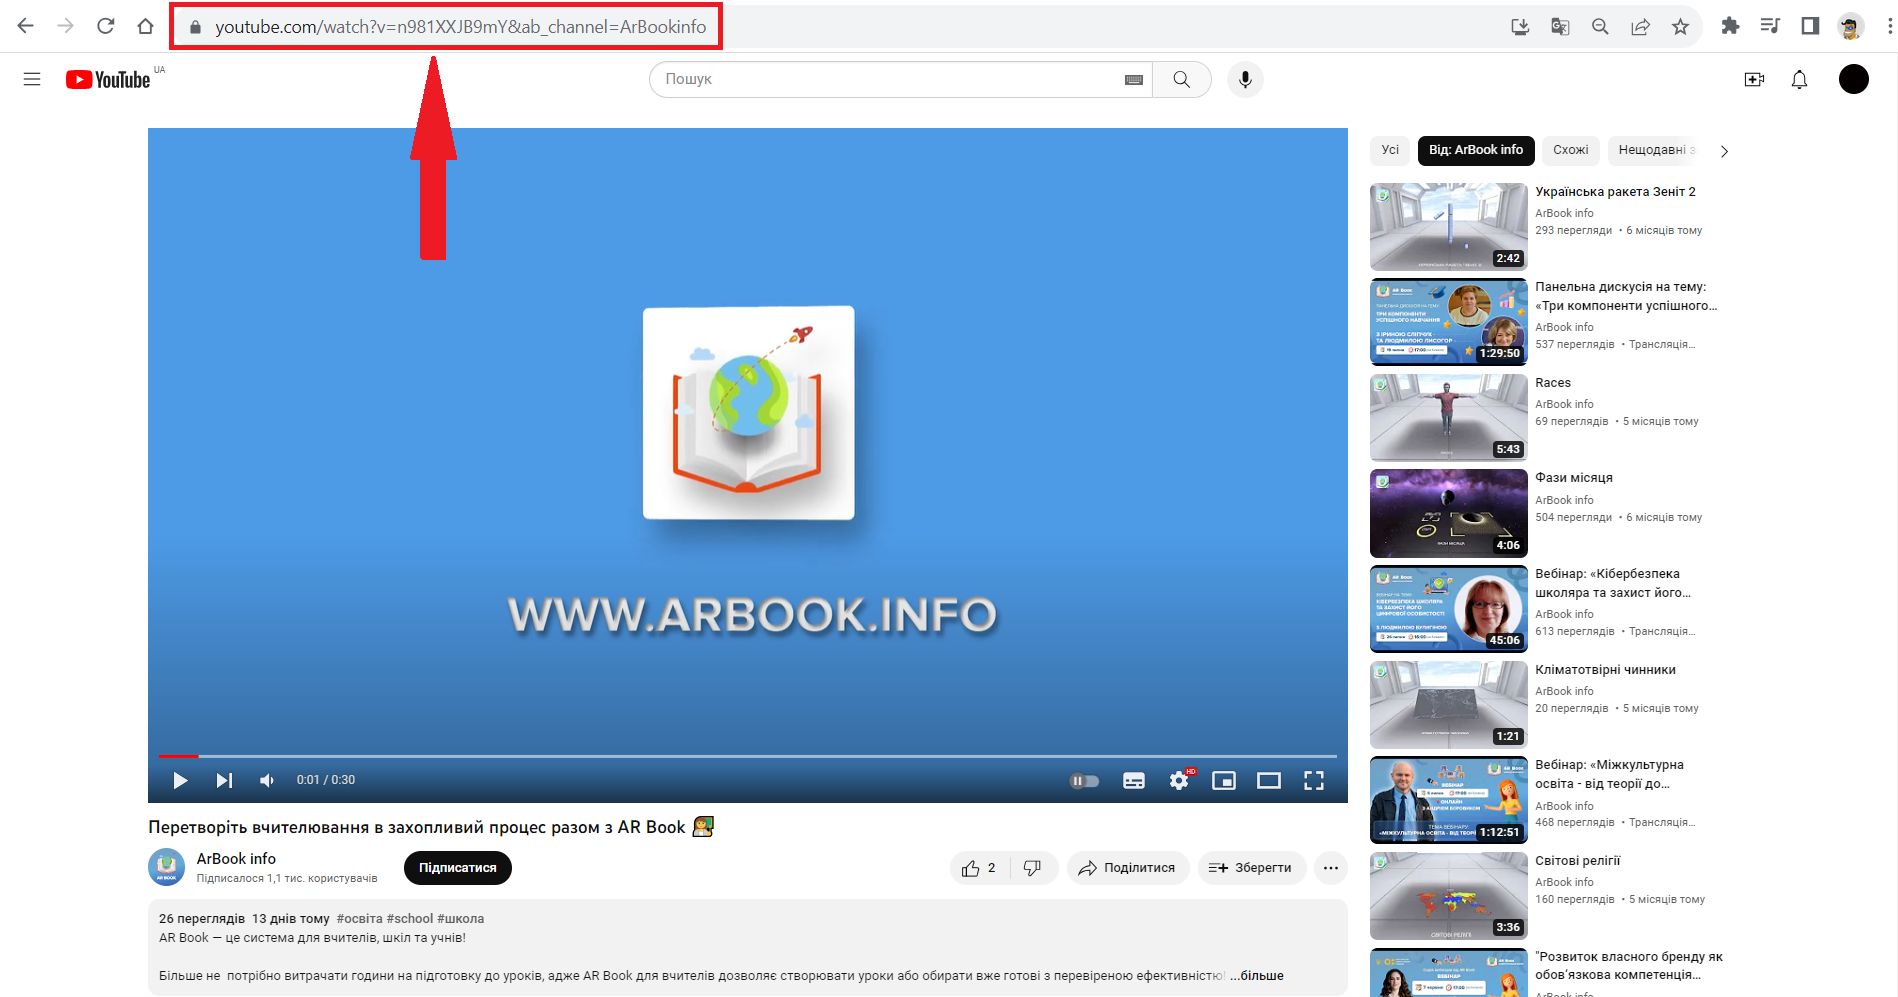Open the Фази місяця video title
The height and width of the screenshot is (997, 1898).
[x=1574, y=478]
